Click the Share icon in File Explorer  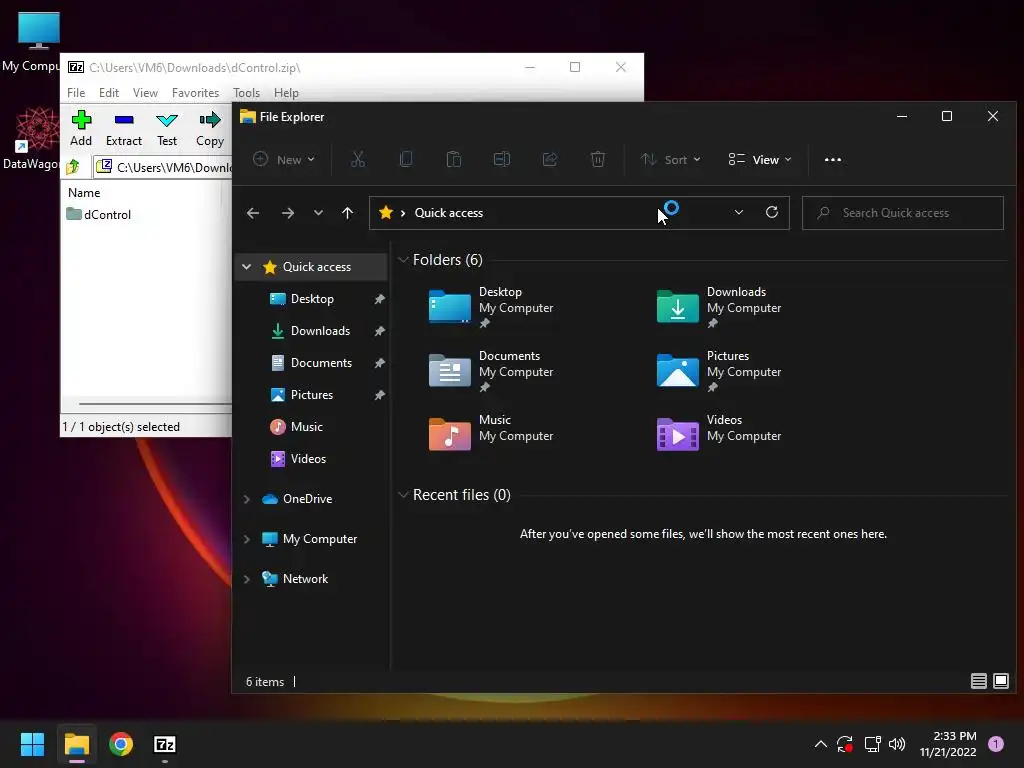(550, 159)
